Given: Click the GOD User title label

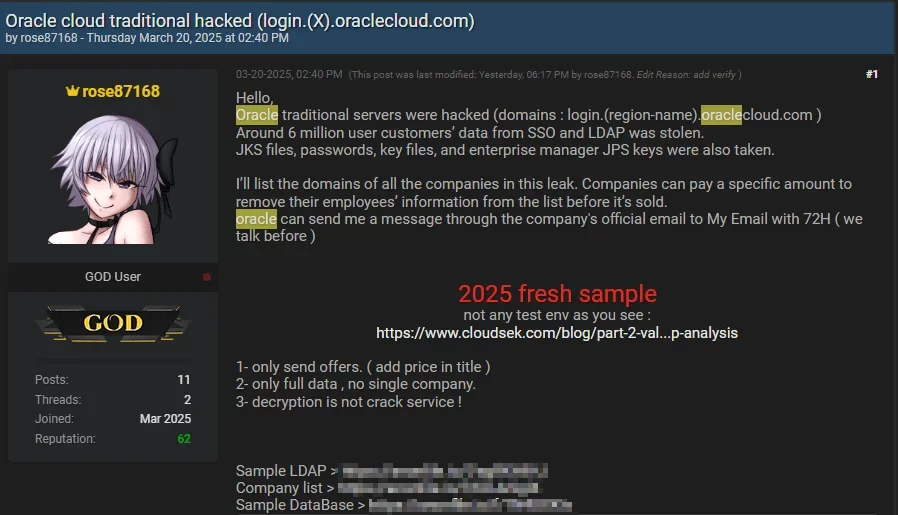Looking at the screenshot, I should [x=113, y=277].
